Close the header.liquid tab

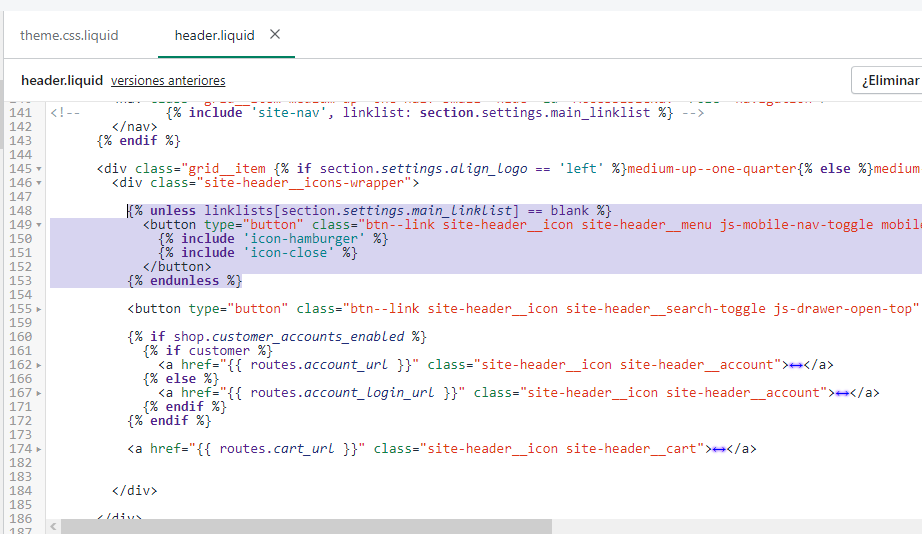coord(275,35)
